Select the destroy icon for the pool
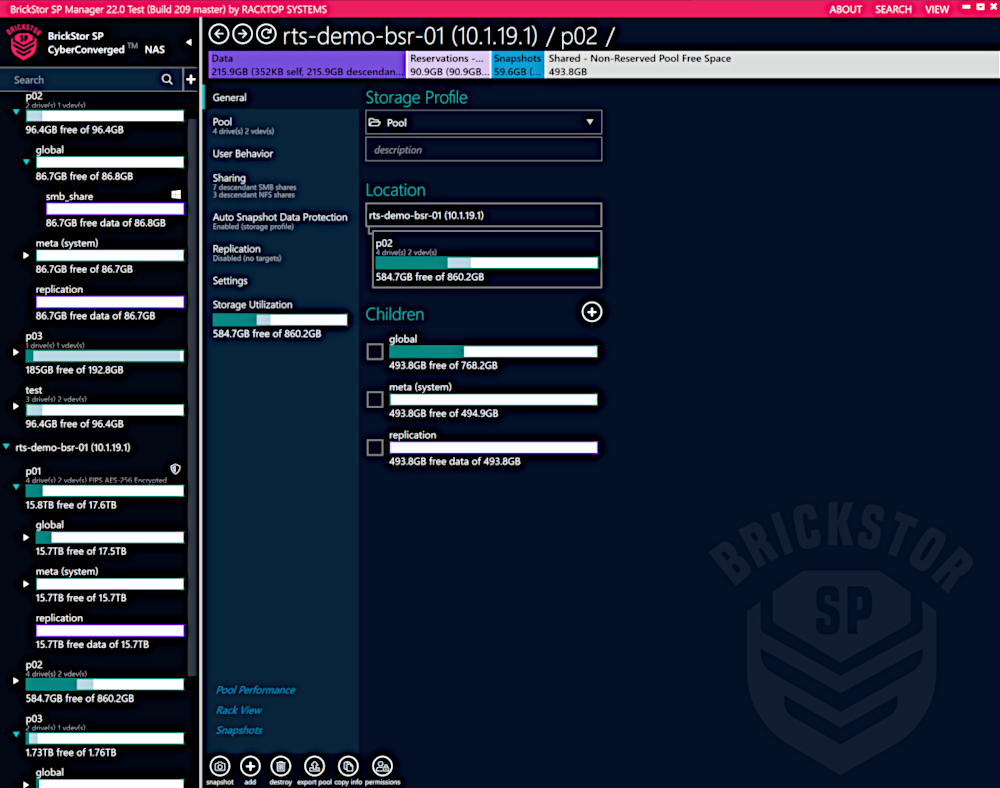This screenshot has width=1000, height=788. 281,767
